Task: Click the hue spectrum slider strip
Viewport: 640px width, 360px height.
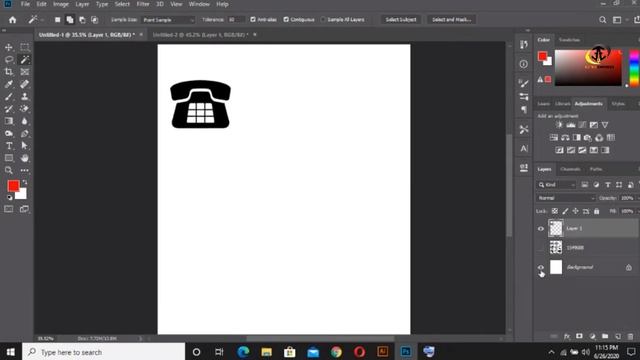Action: tap(634, 68)
